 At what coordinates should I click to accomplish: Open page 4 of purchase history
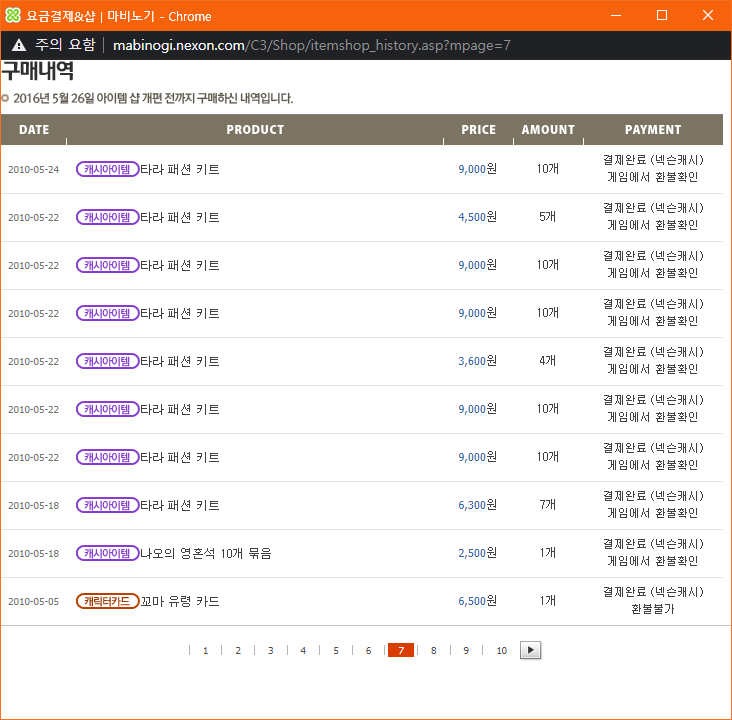[x=303, y=650]
